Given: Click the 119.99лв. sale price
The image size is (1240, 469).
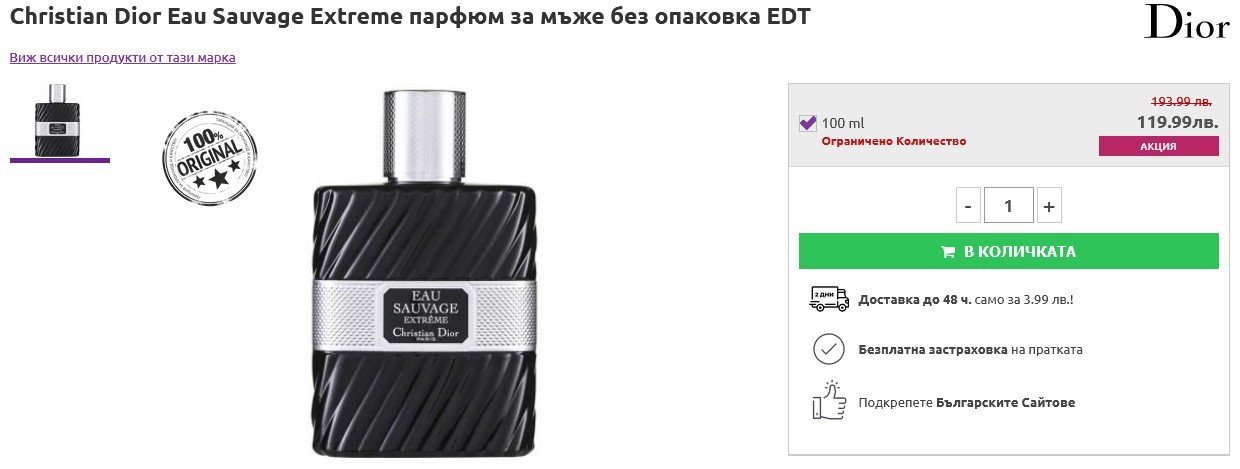Looking at the screenshot, I should (1177, 122).
